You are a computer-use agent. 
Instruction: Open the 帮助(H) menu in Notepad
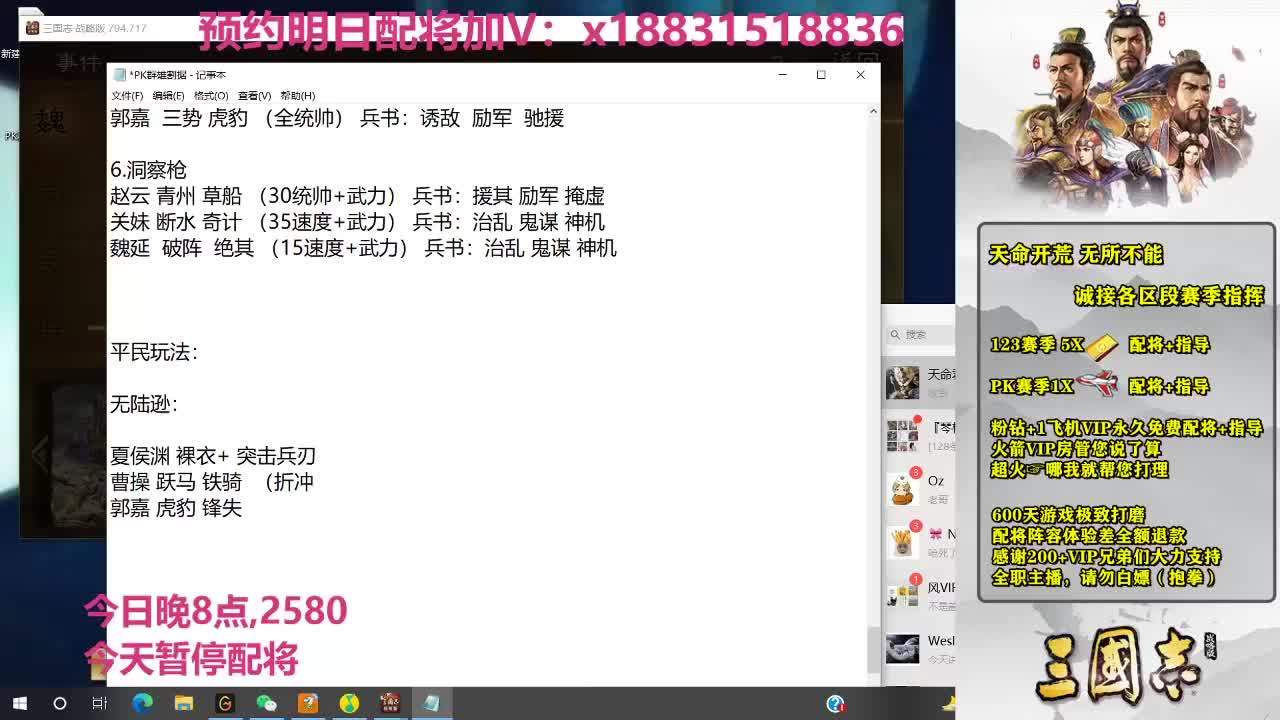click(297, 96)
